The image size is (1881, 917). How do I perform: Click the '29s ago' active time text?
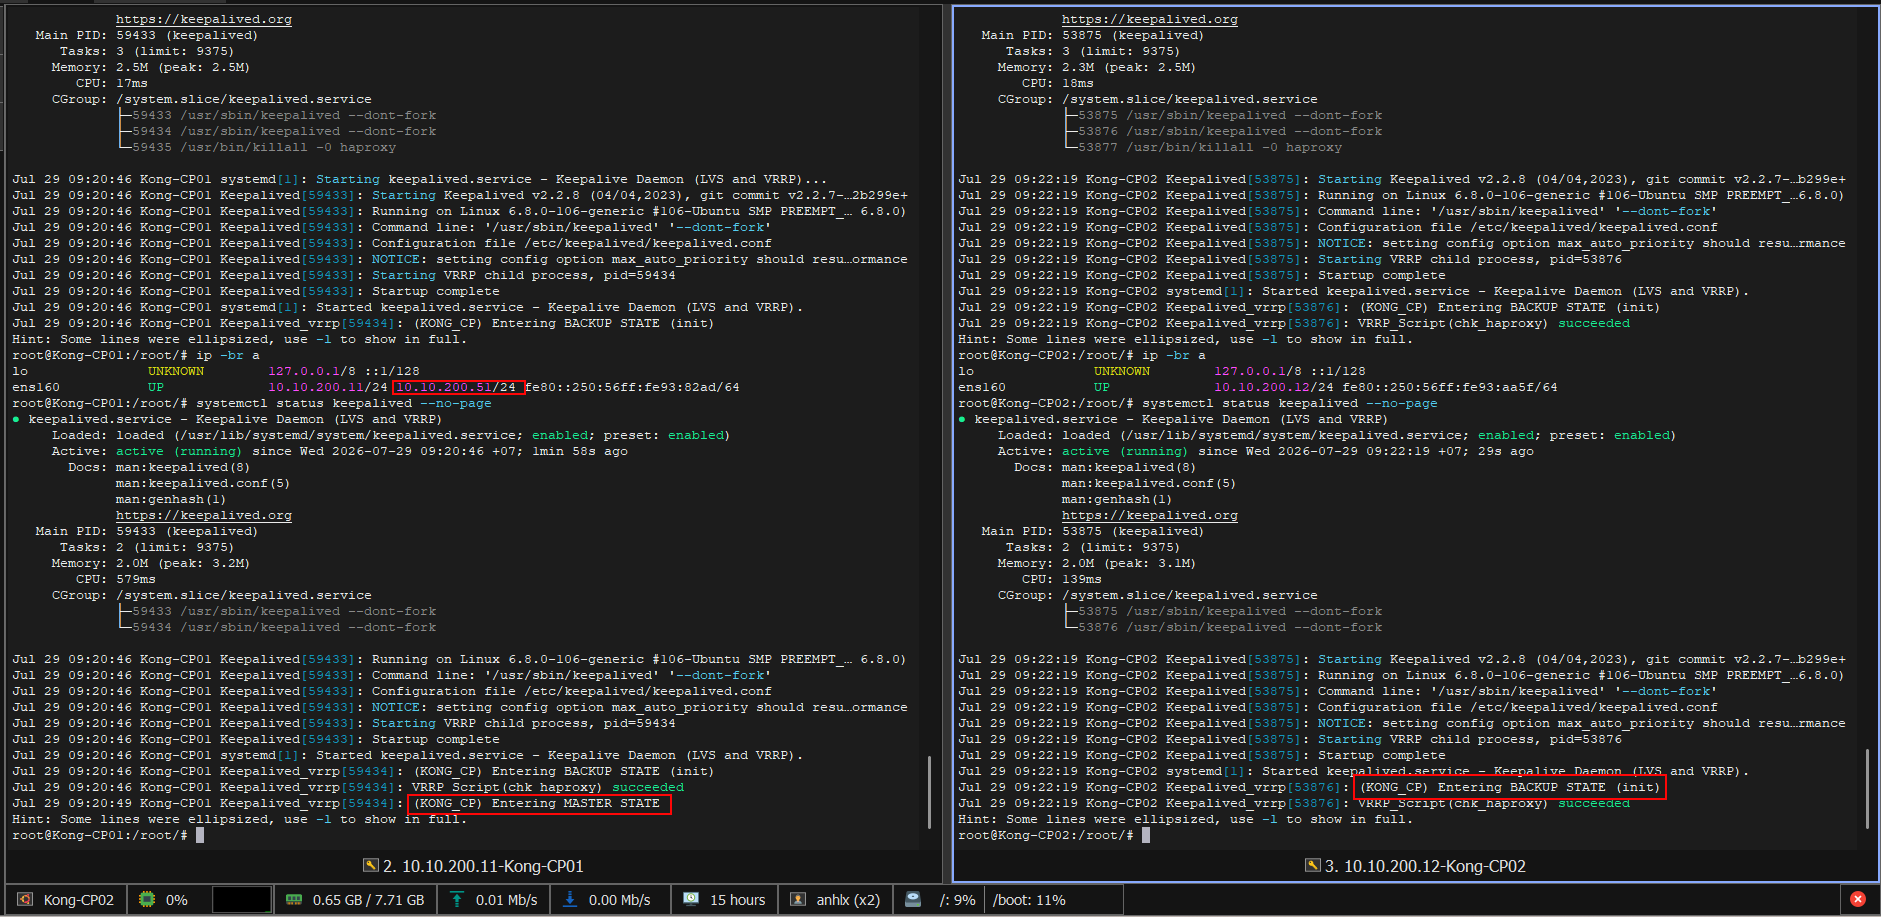[1506, 451]
